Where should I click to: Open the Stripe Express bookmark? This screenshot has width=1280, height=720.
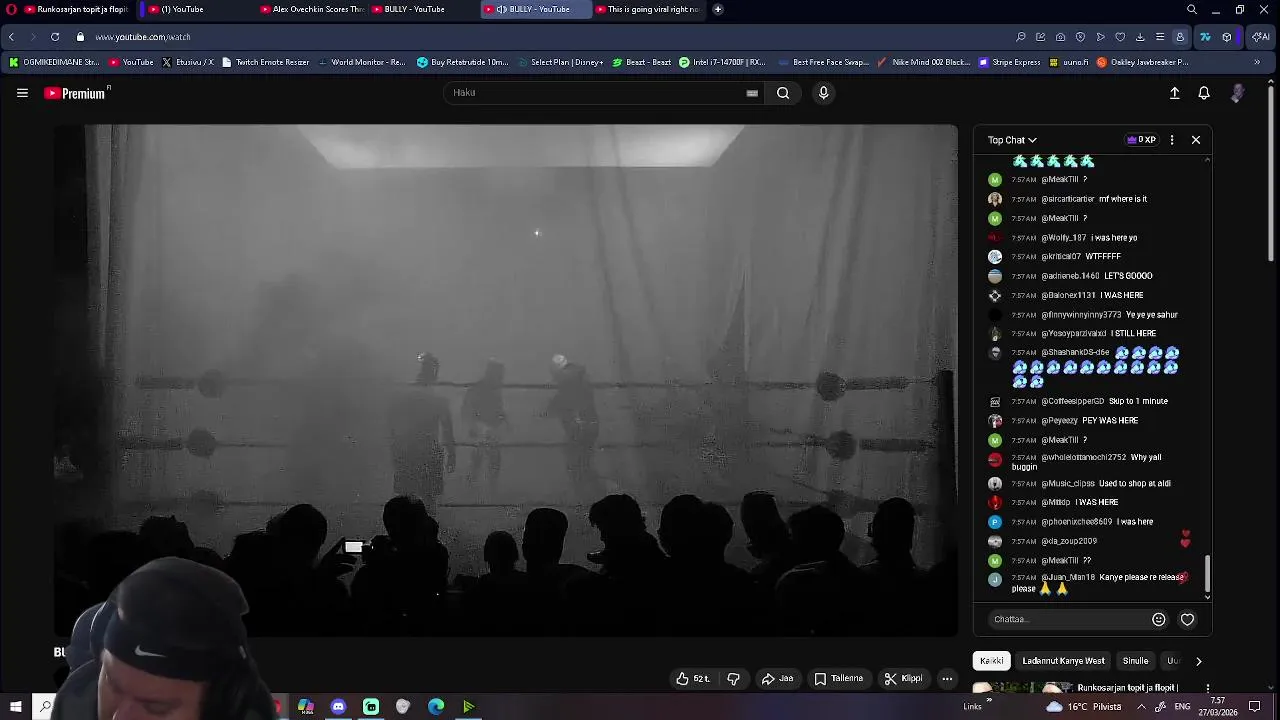[1010, 62]
